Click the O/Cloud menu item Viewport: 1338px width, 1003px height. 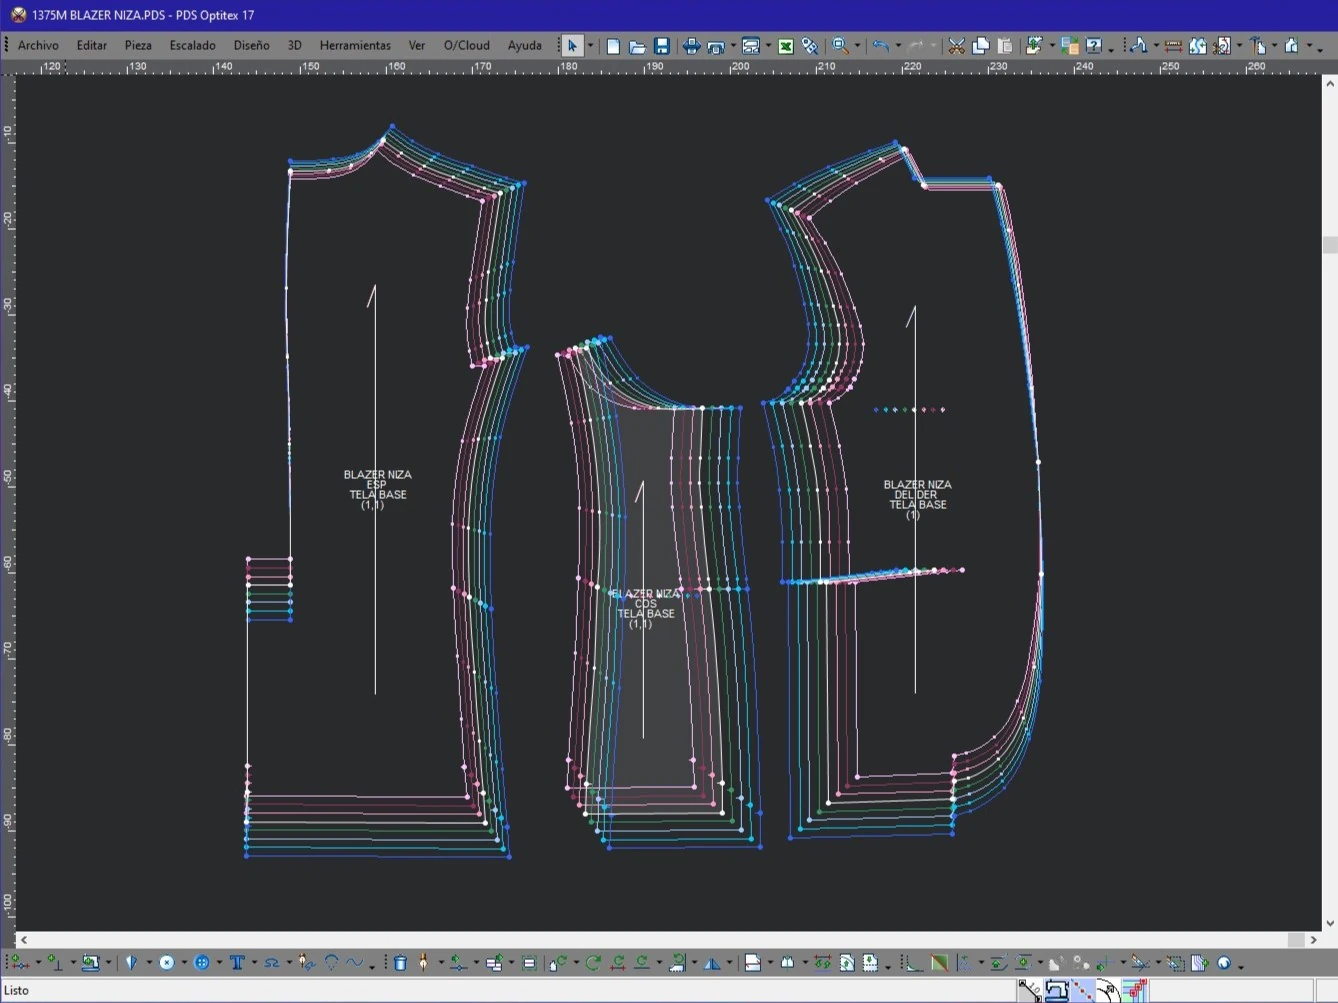pyautogui.click(x=466, y=46)
